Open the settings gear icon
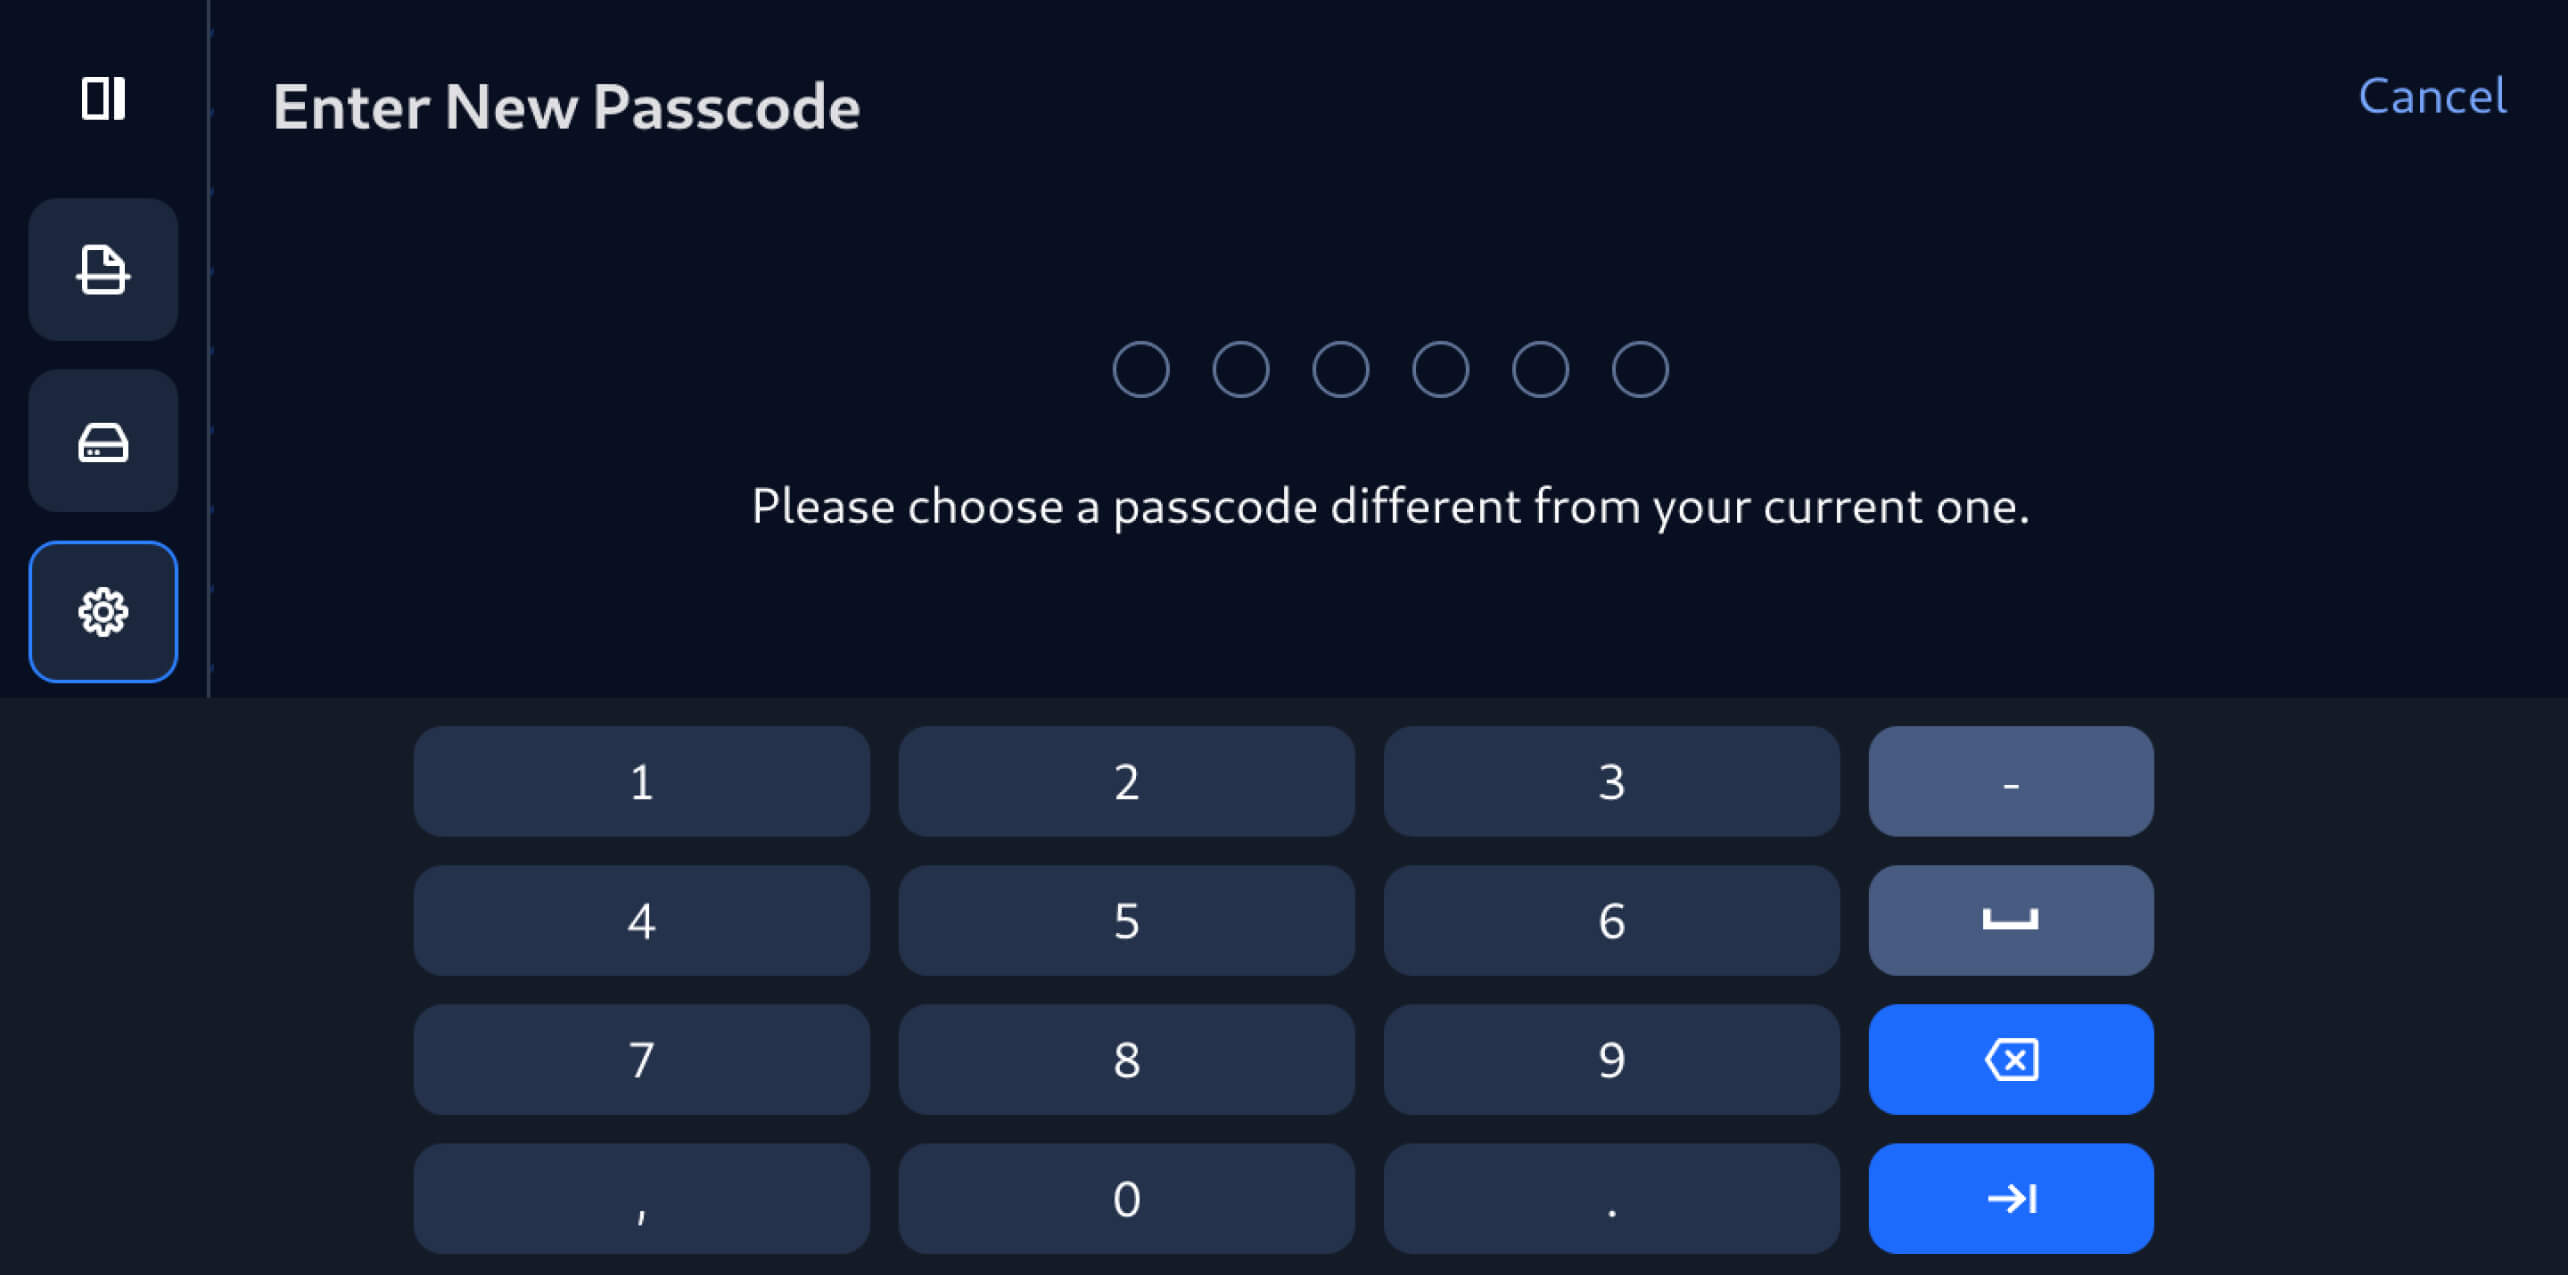2568x1275 pixels. [x=103, y=612]
